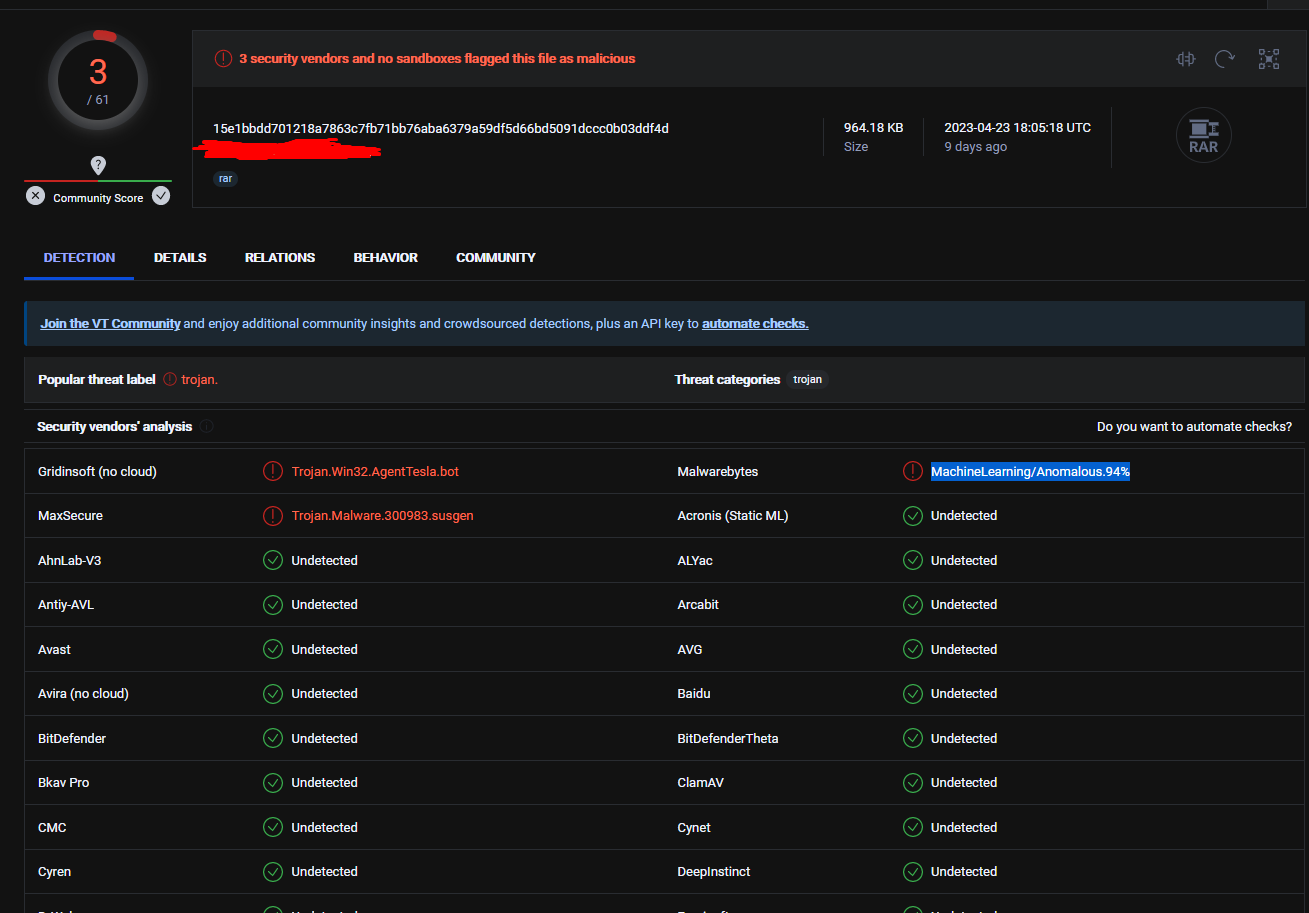Follow the Join the VT Community link
The height and width of the screenshot is (913, 1309).
pyautogui.click(x=110, y=324)
